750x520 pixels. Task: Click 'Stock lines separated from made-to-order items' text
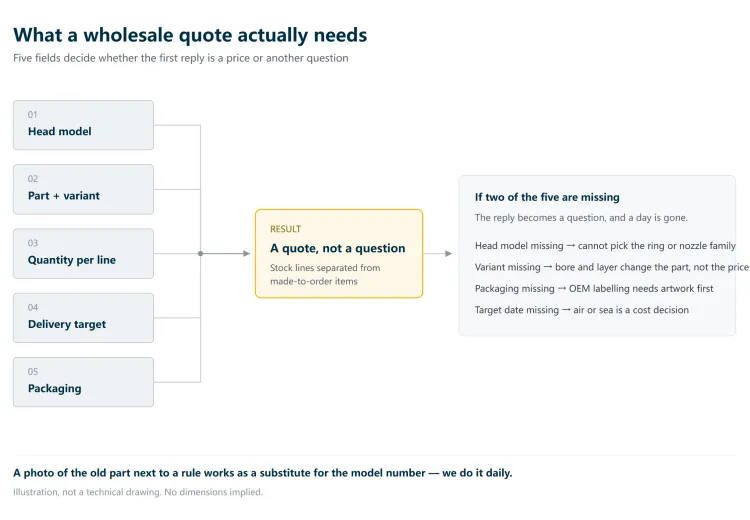pyautogui.click(x=325, y=275)
